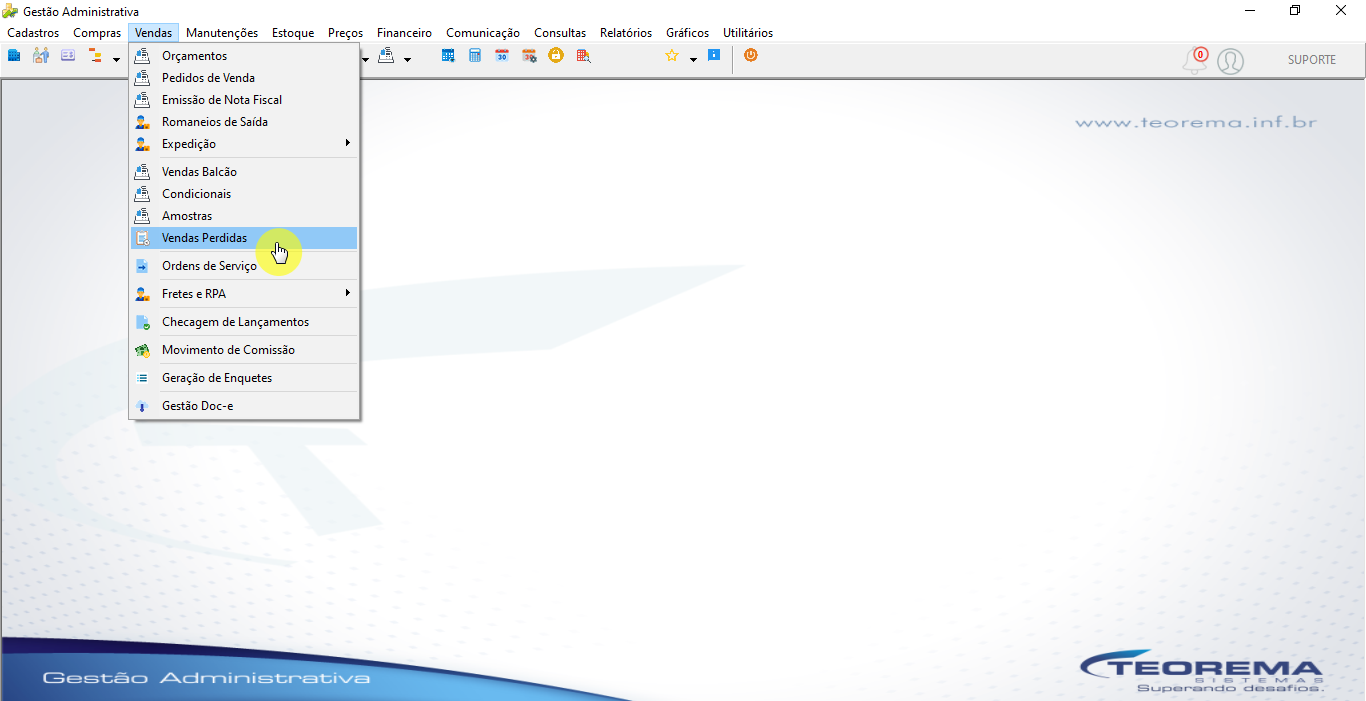Viewport: 1366px width, 701px height.
Task: Click the Orçamentos cash register icon
Action: point(142,56)
